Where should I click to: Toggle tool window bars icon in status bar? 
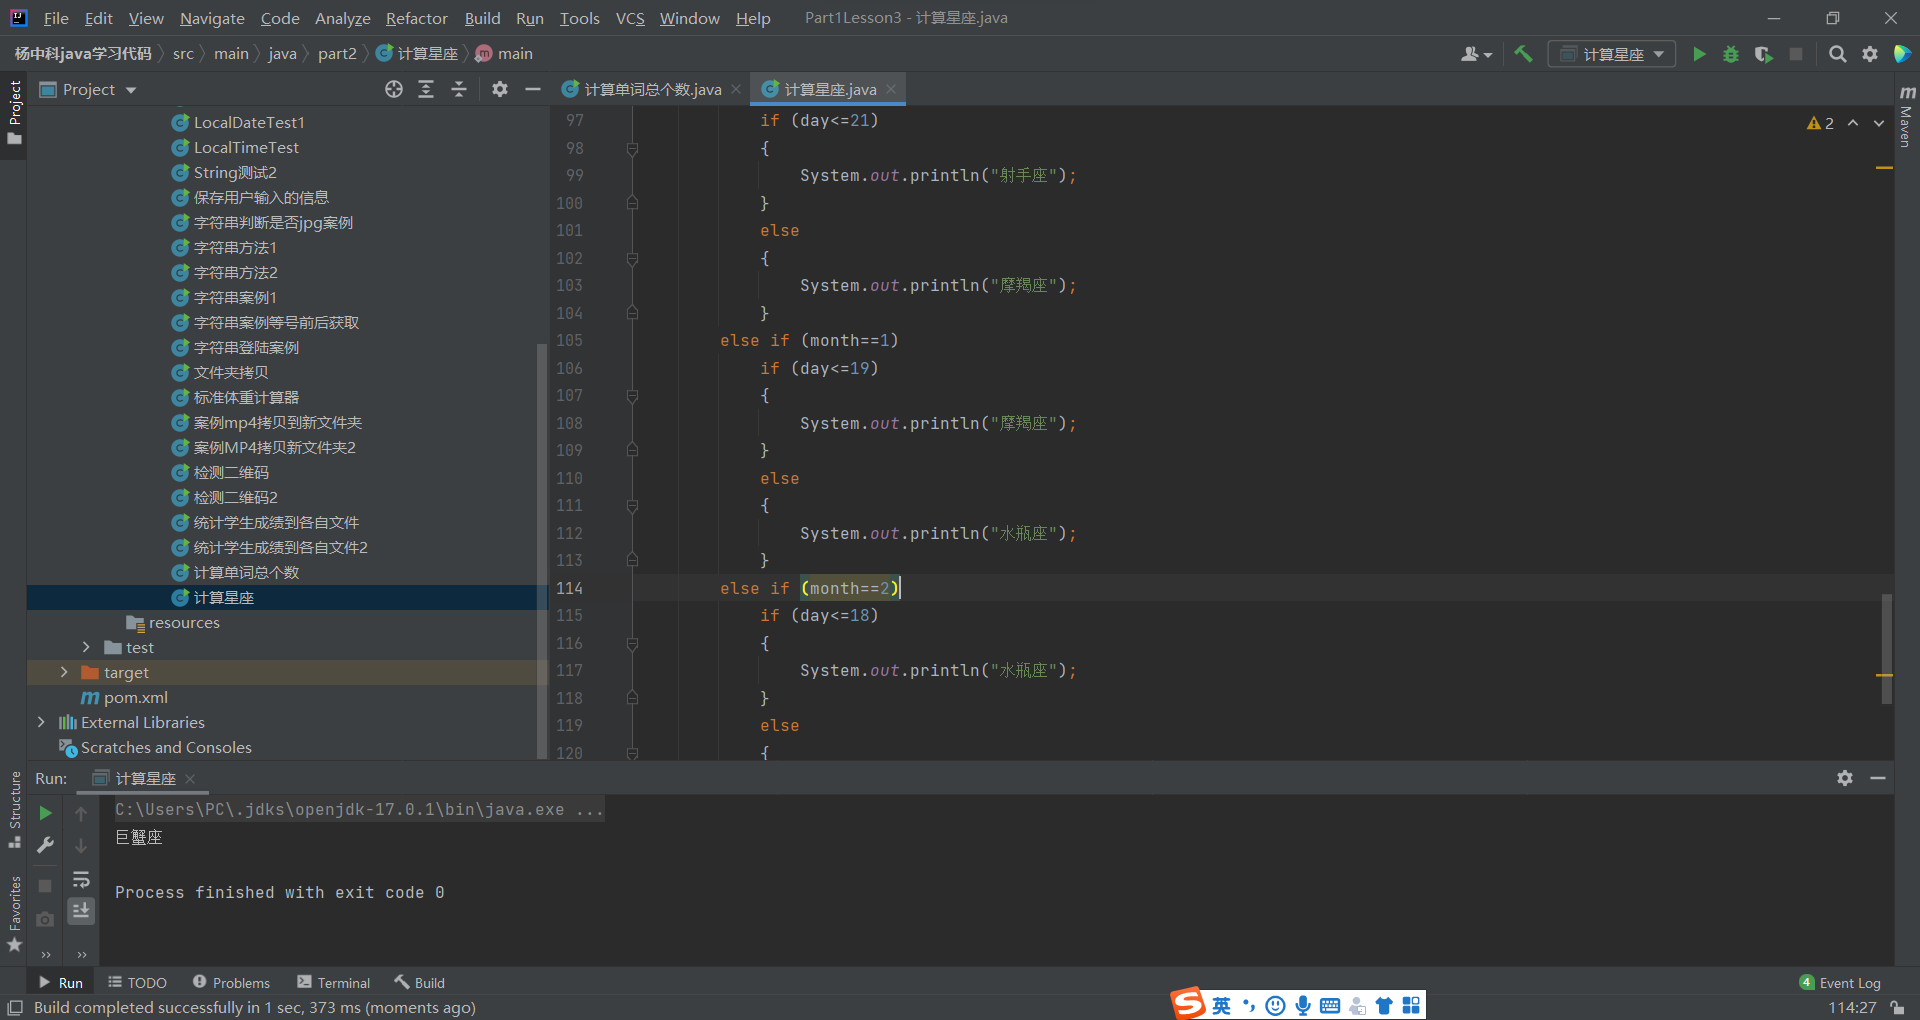[15, 1008]
